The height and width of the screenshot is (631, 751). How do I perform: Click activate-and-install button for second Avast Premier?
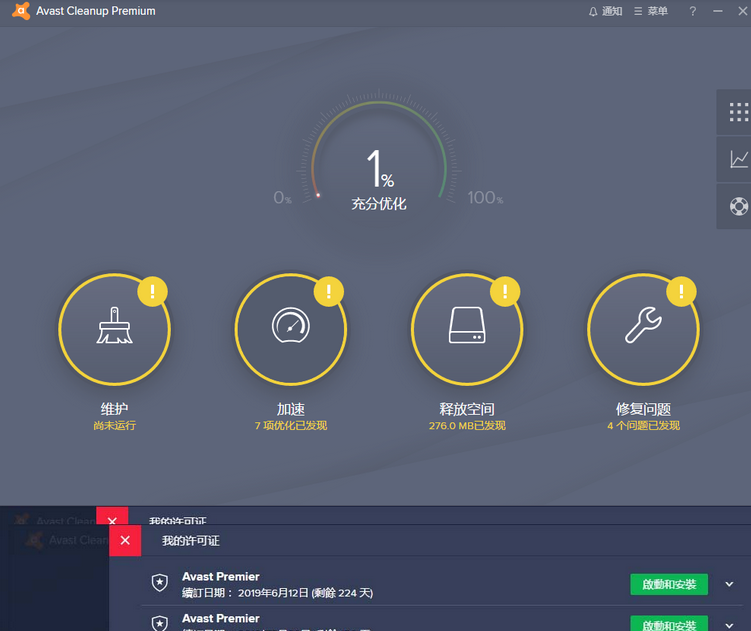(669, 623)
